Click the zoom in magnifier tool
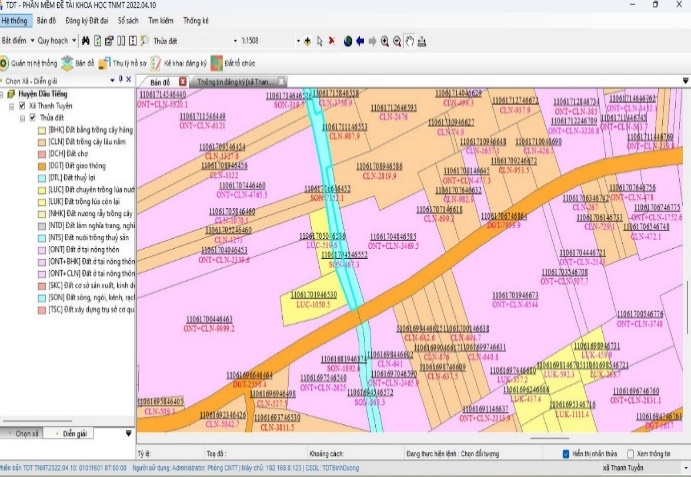This screenshot has height=477, width=691. [385, 41]
